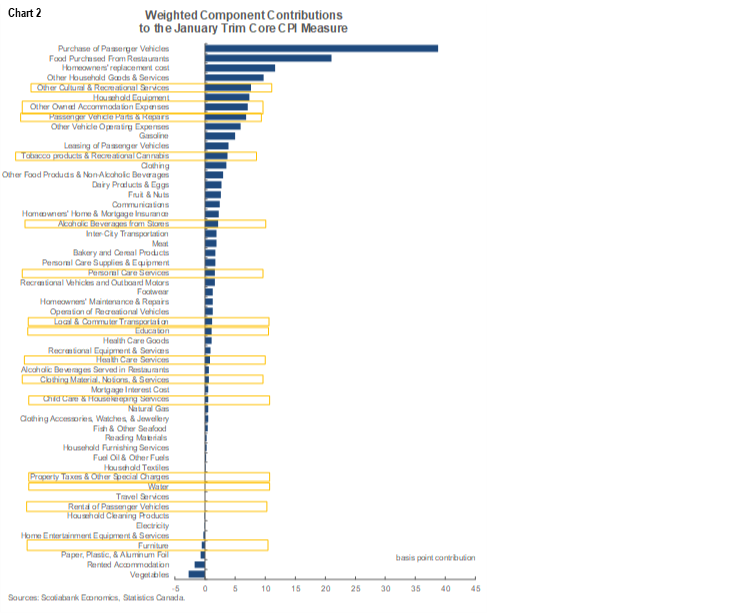748x614 pixels.
Task: Click the basis point contribution axis label
Action: pos(435,557)
